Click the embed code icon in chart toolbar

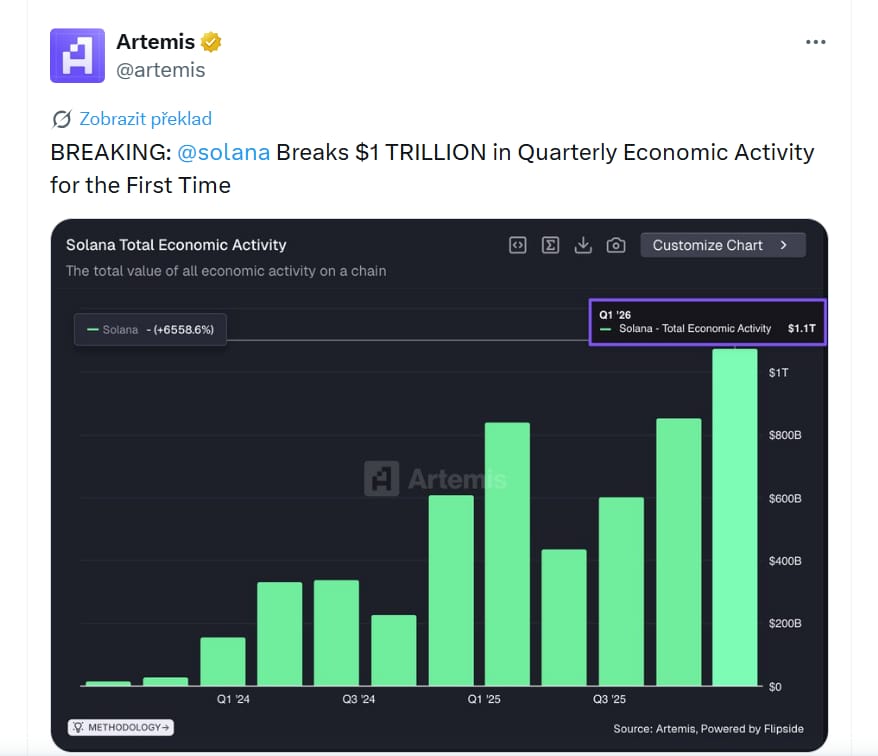point(517,245)
